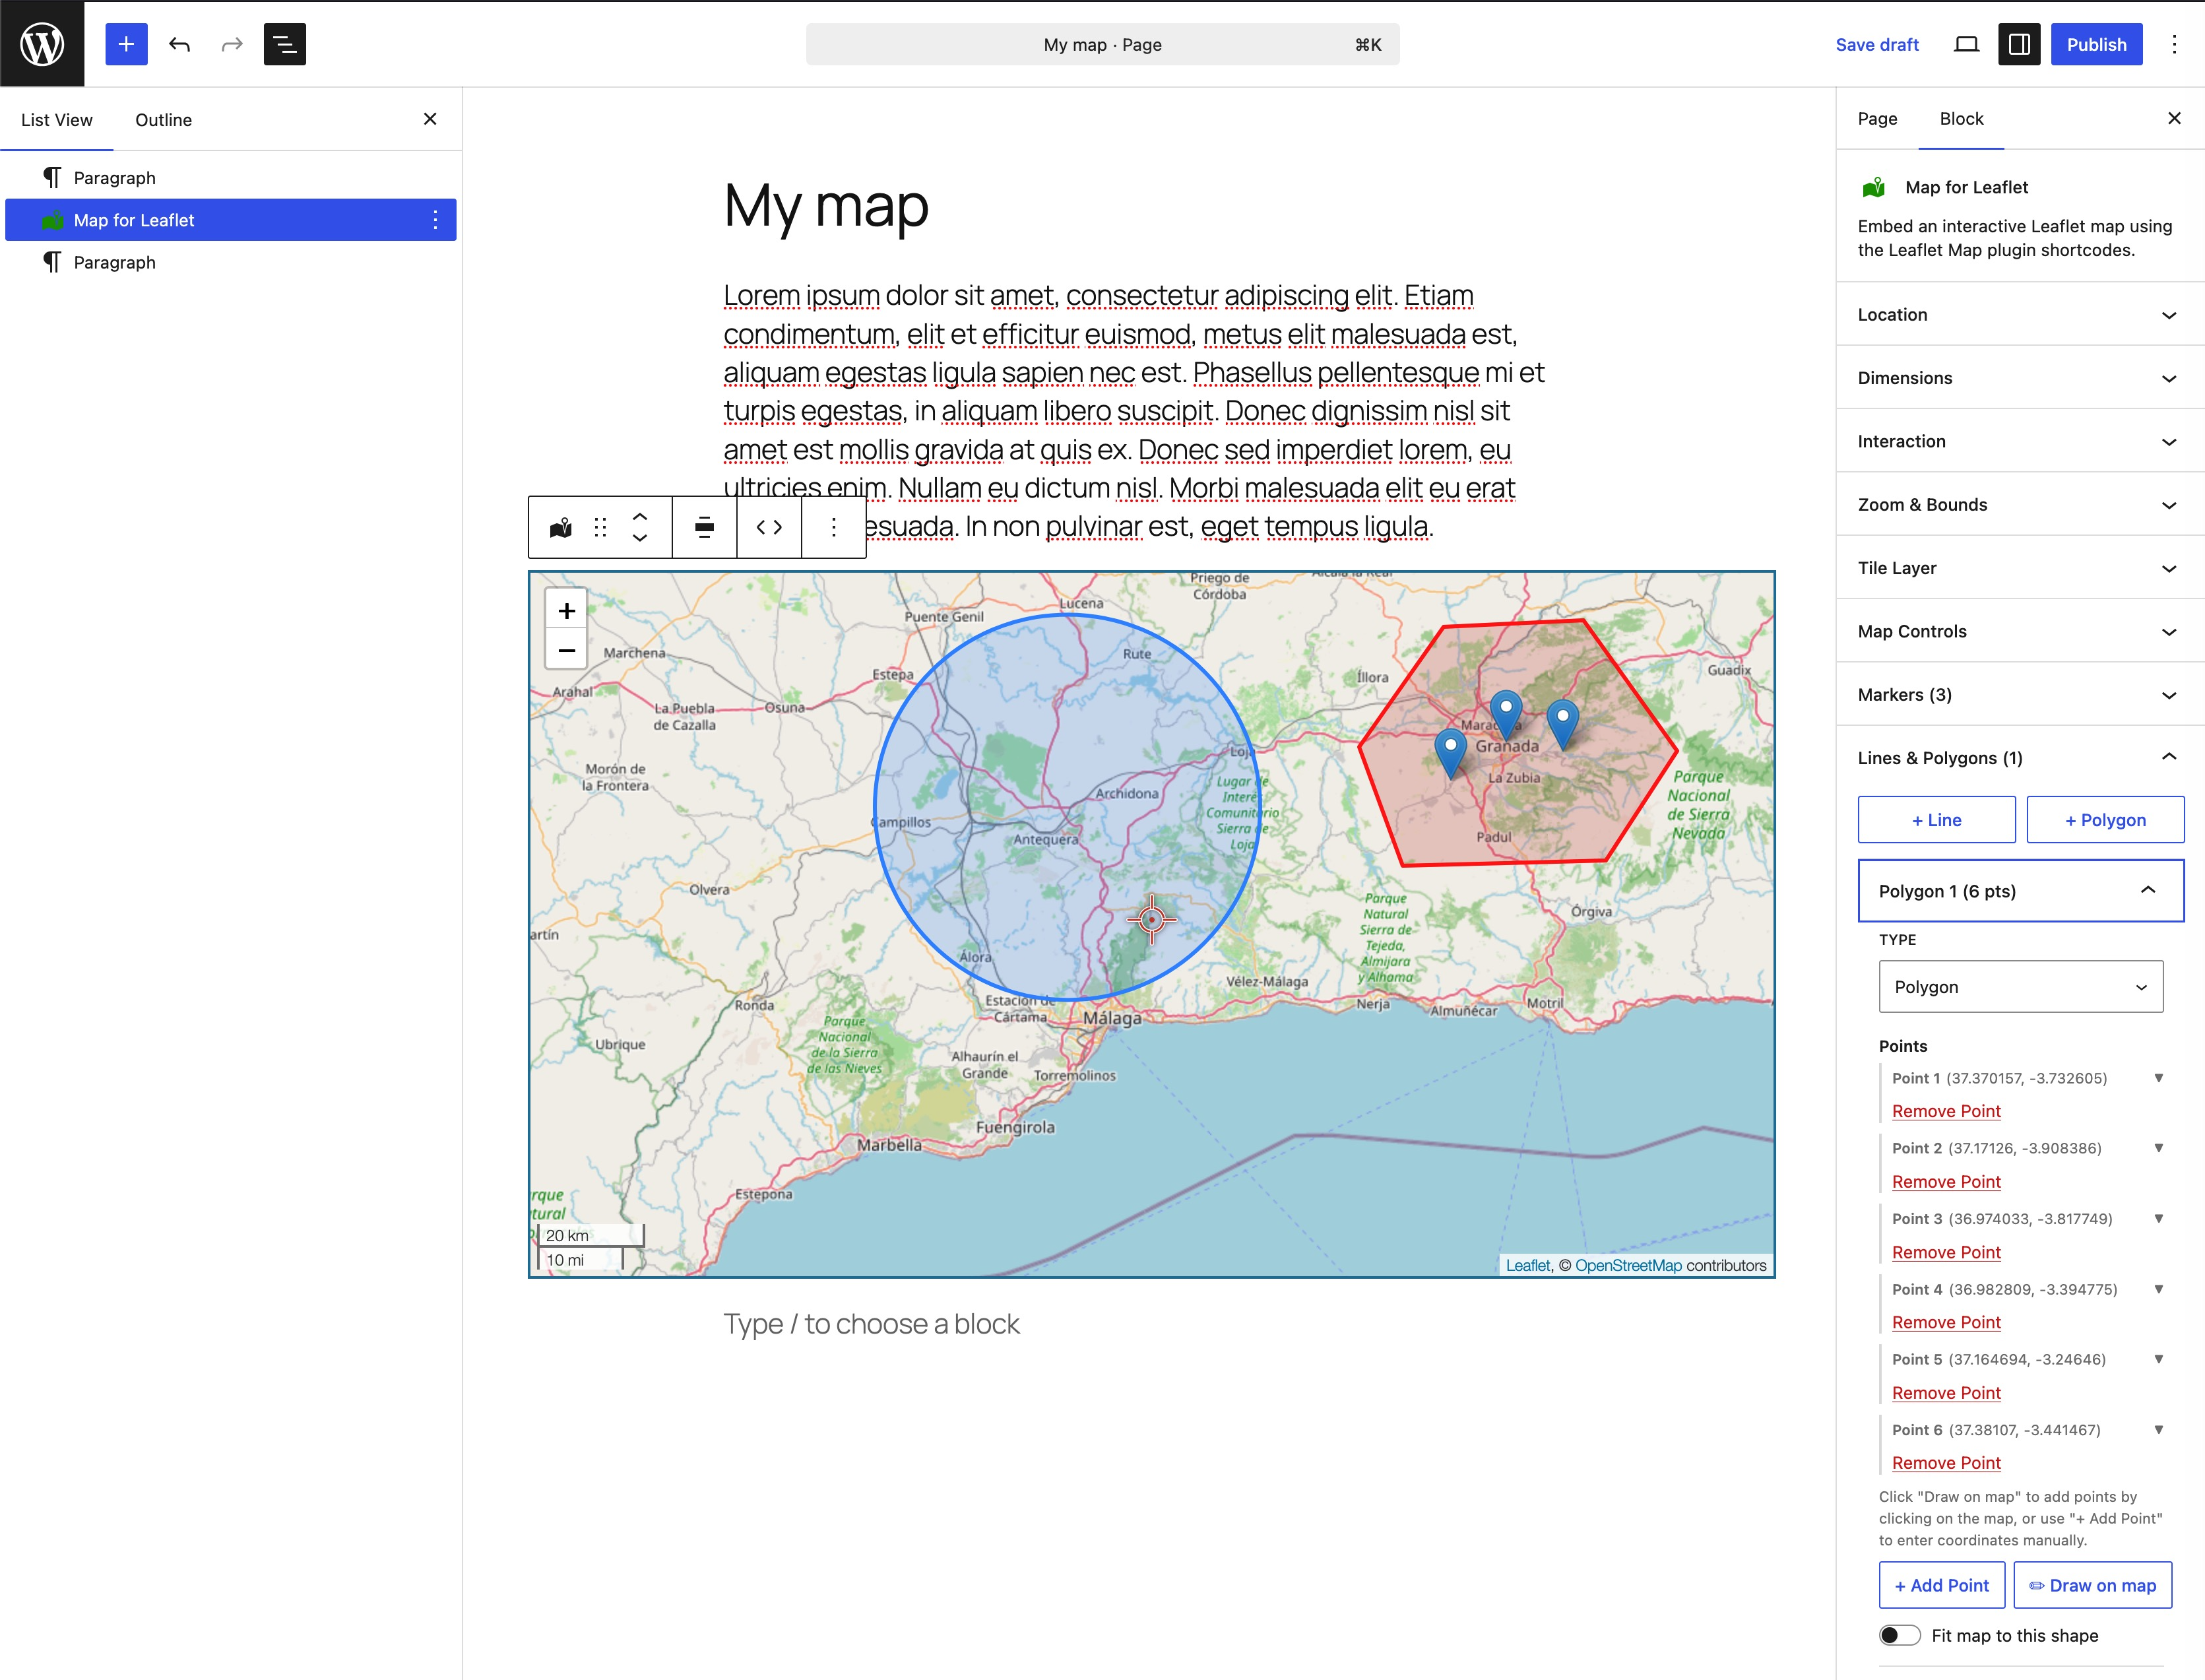Open the shape TYPE Polygon dropdown

(2020, 987)
